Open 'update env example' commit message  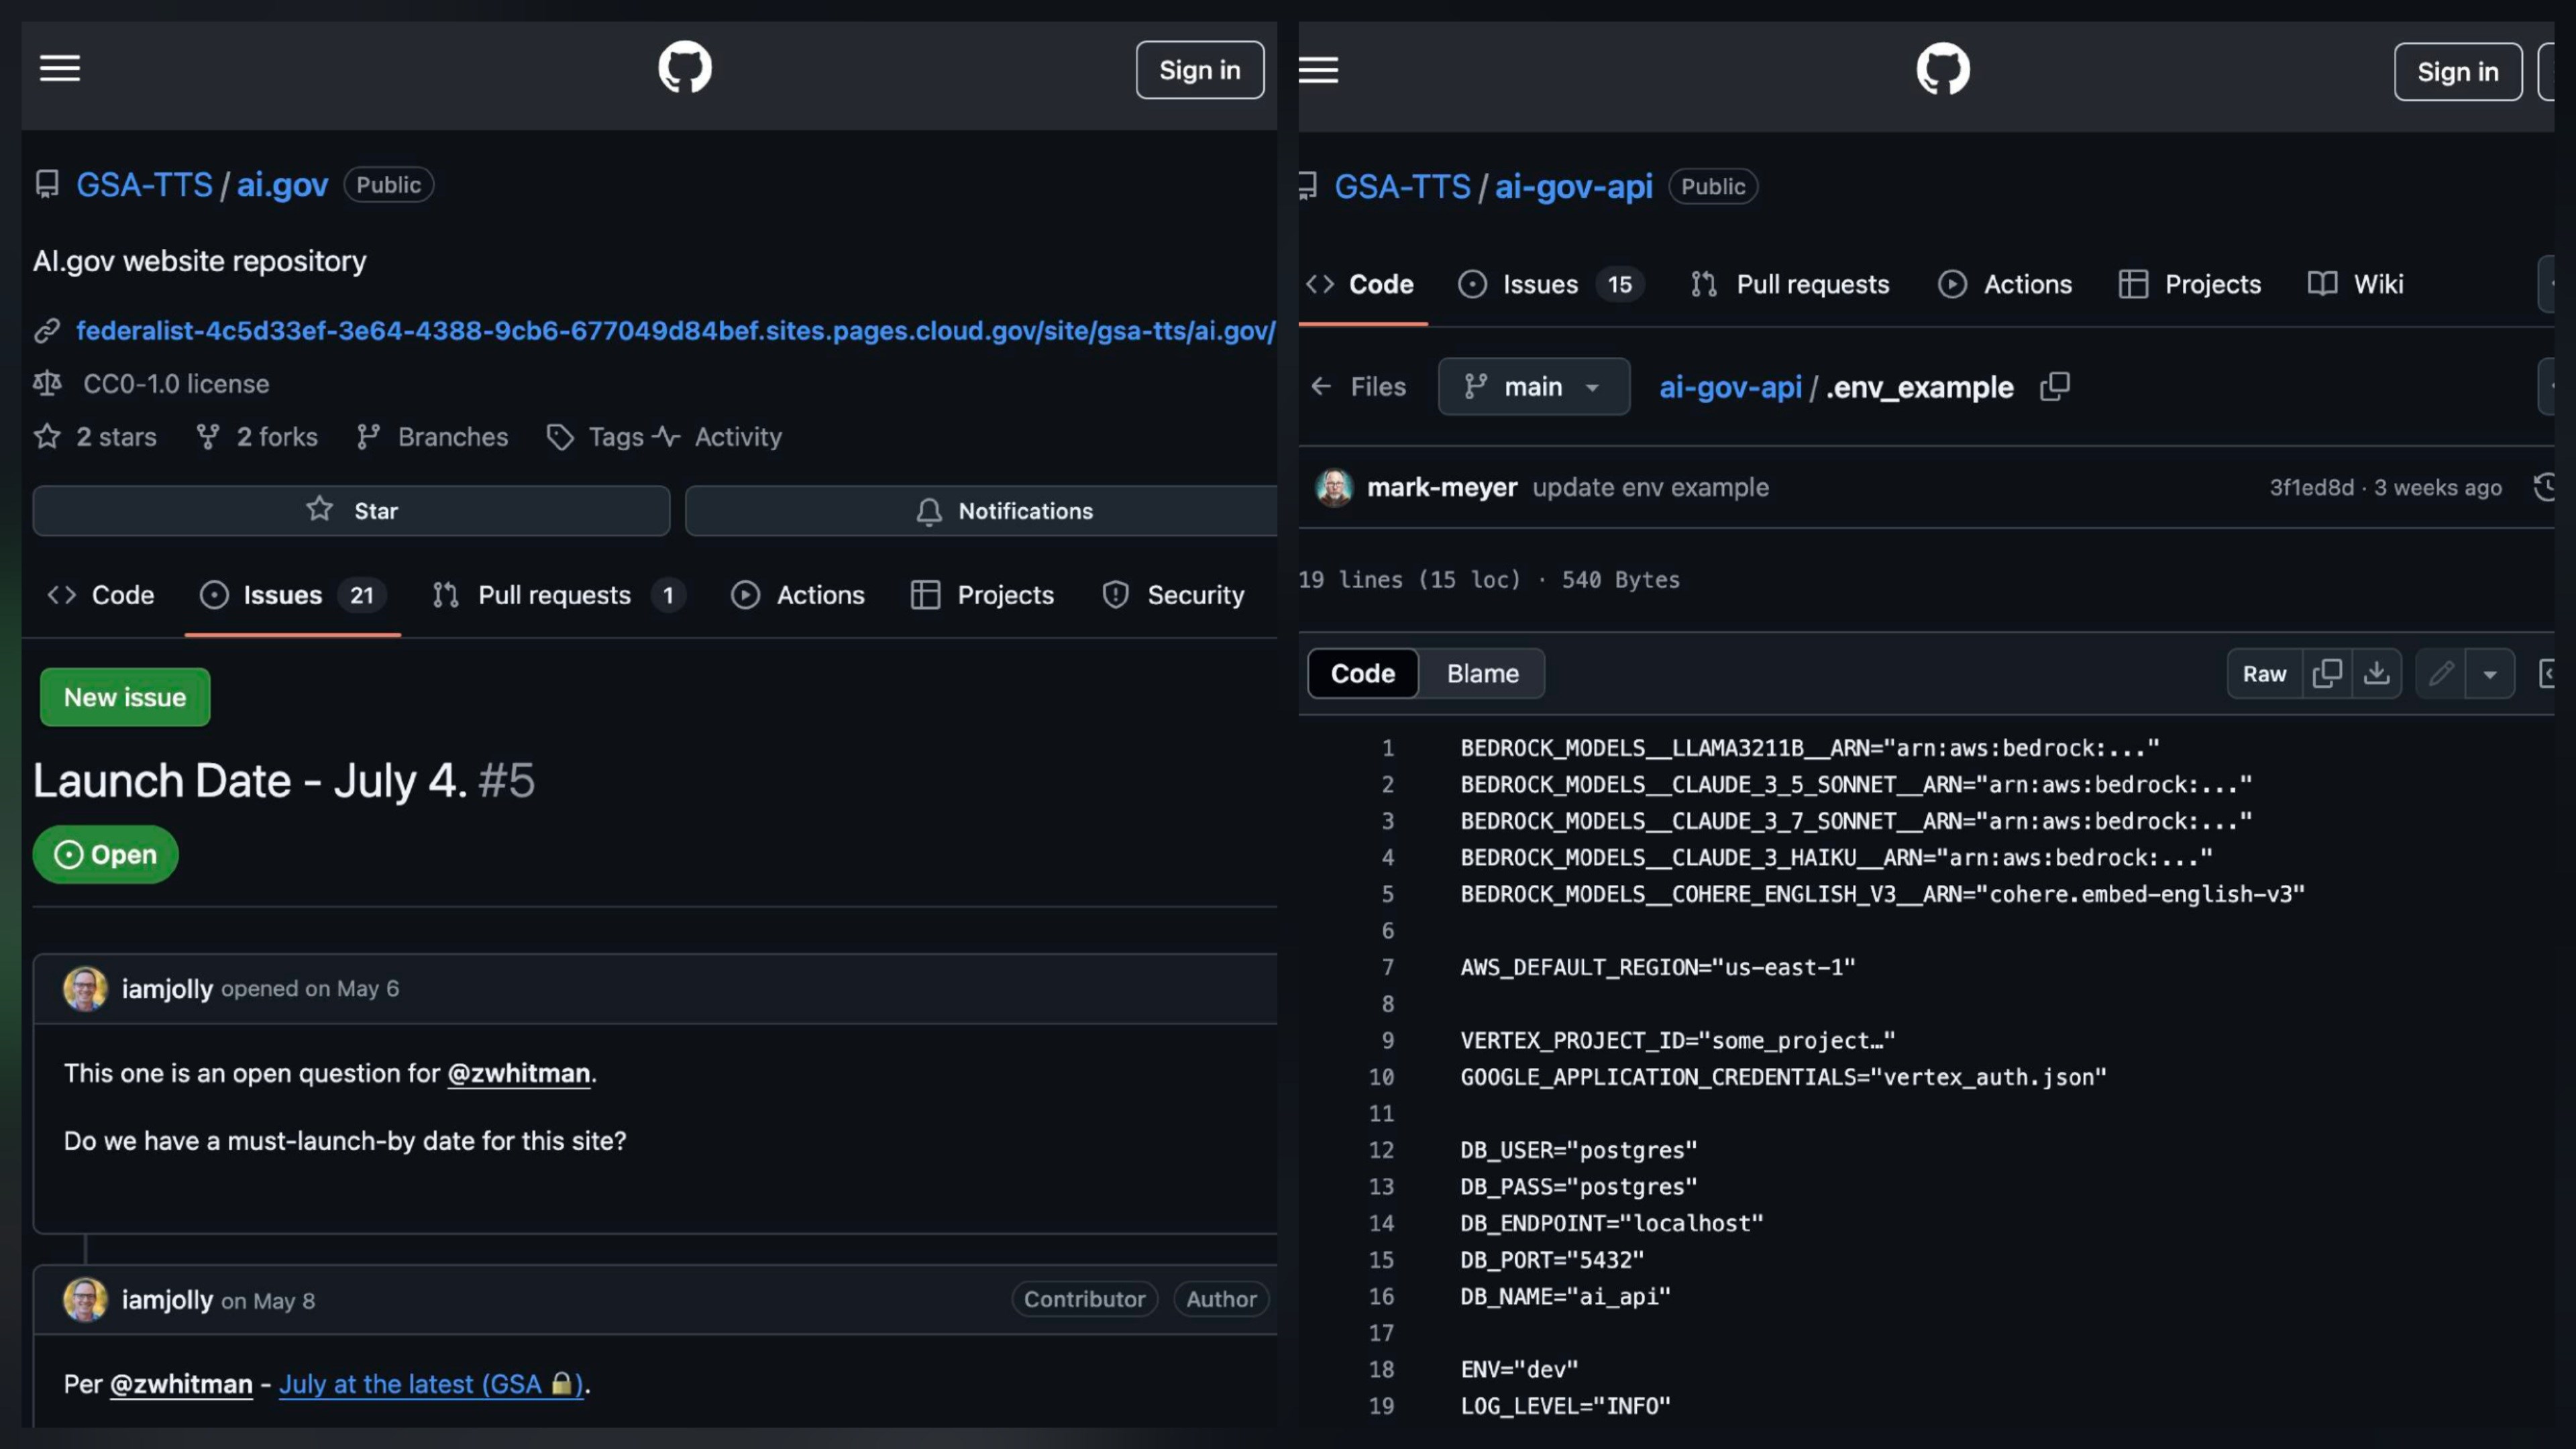pyautogui.click(x=1651, y=487)
